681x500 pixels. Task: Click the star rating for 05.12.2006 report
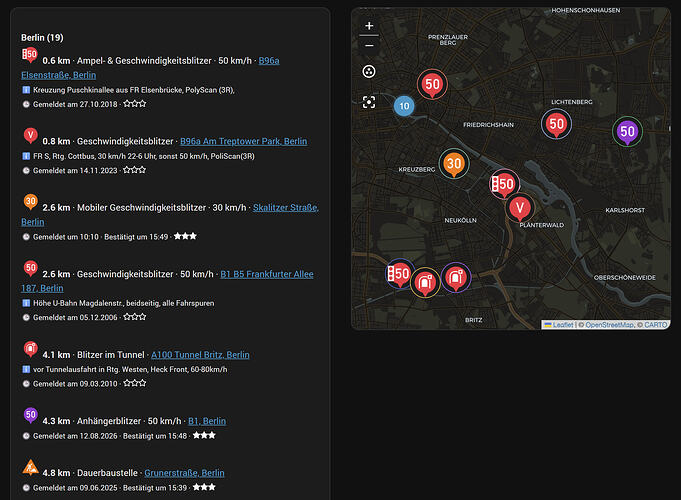[135, 317]
